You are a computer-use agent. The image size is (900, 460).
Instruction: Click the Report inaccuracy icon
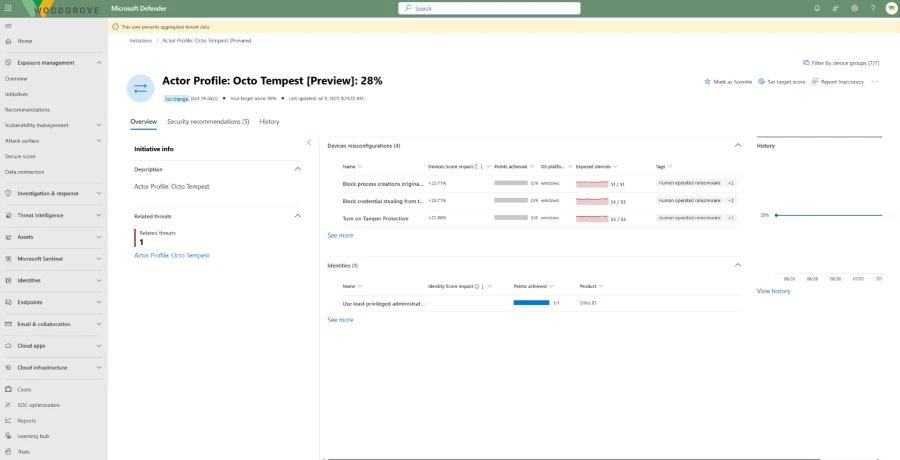click(815, 81)
